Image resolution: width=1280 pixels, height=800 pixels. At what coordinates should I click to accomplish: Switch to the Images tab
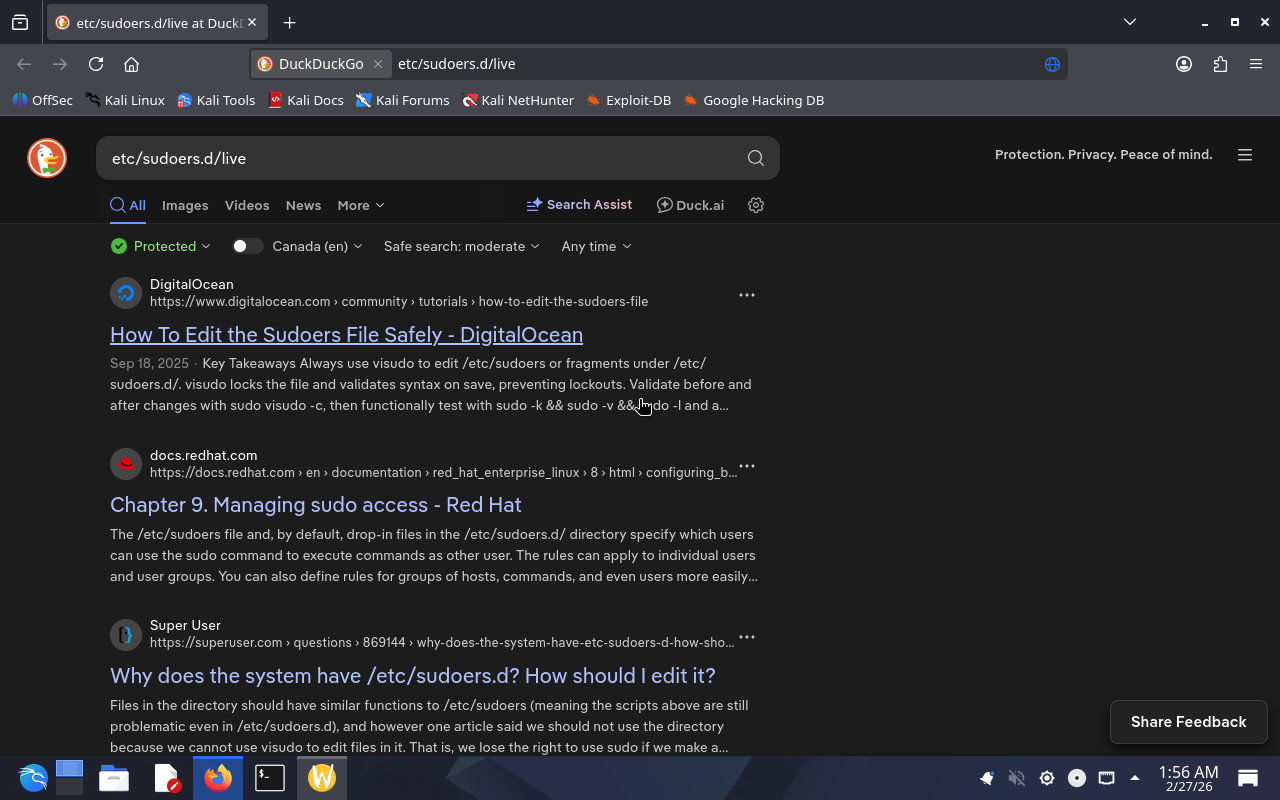point(185,205)
